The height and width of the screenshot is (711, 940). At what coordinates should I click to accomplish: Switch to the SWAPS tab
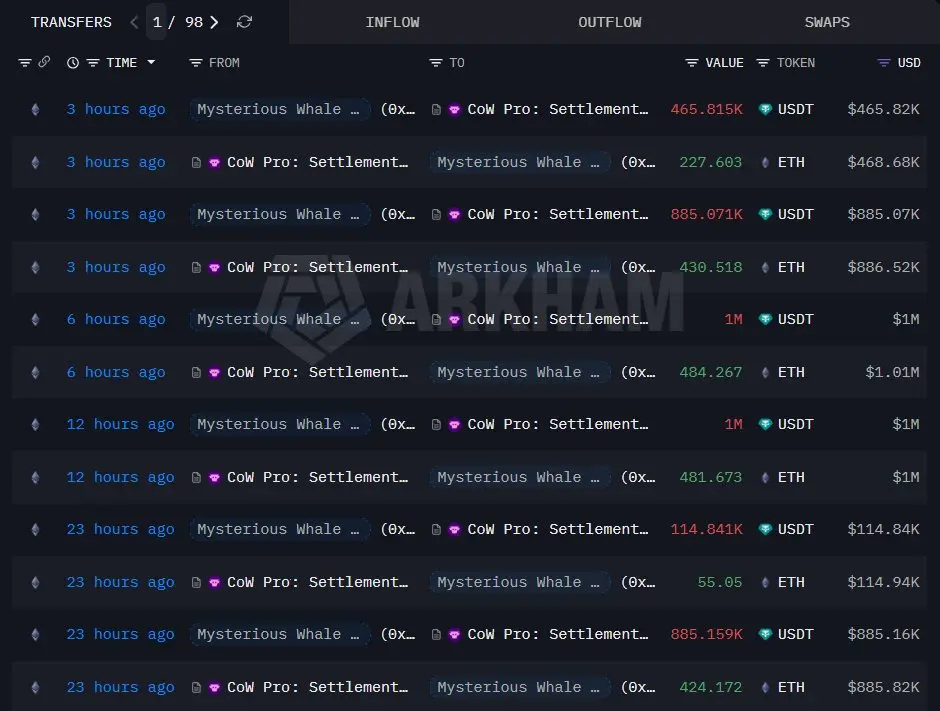(x=827, y=22)
